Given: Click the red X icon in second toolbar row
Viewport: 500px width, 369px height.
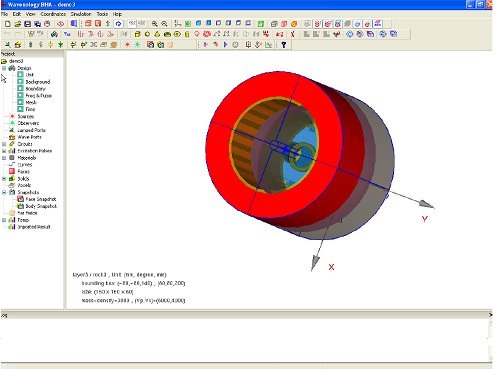Looking at the screenshot, I should (292, 34).
